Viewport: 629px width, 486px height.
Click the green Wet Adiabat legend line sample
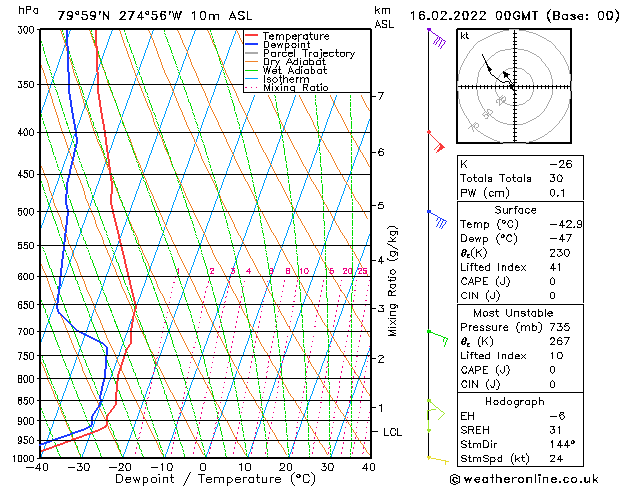(x=252, y=71)
